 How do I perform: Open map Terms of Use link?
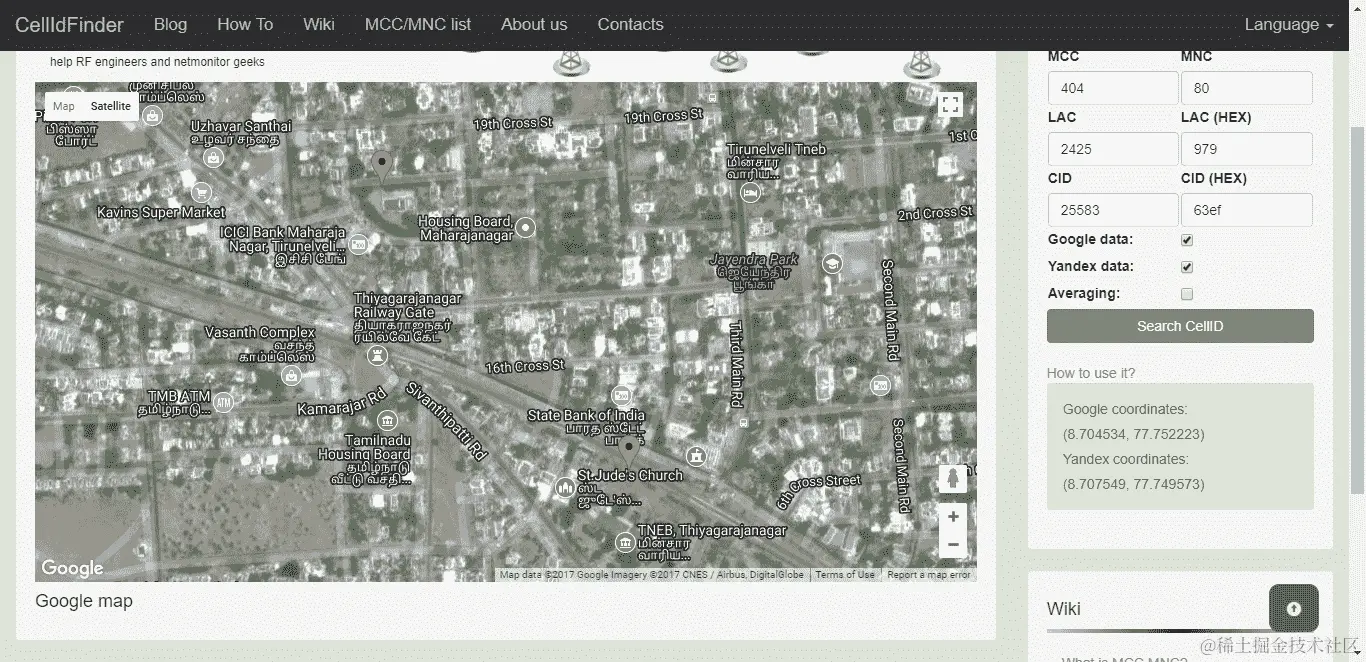click(845, 575)
